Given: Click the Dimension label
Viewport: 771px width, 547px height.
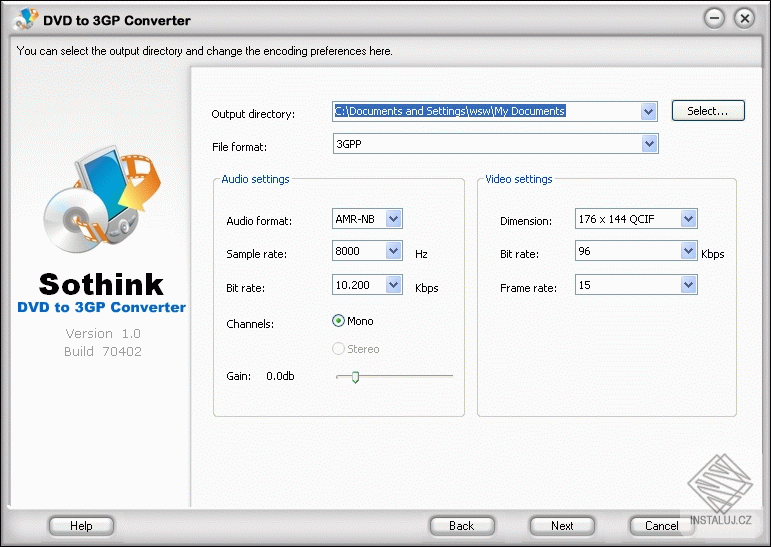Looking at the screenshot, I should coord(526,221).
